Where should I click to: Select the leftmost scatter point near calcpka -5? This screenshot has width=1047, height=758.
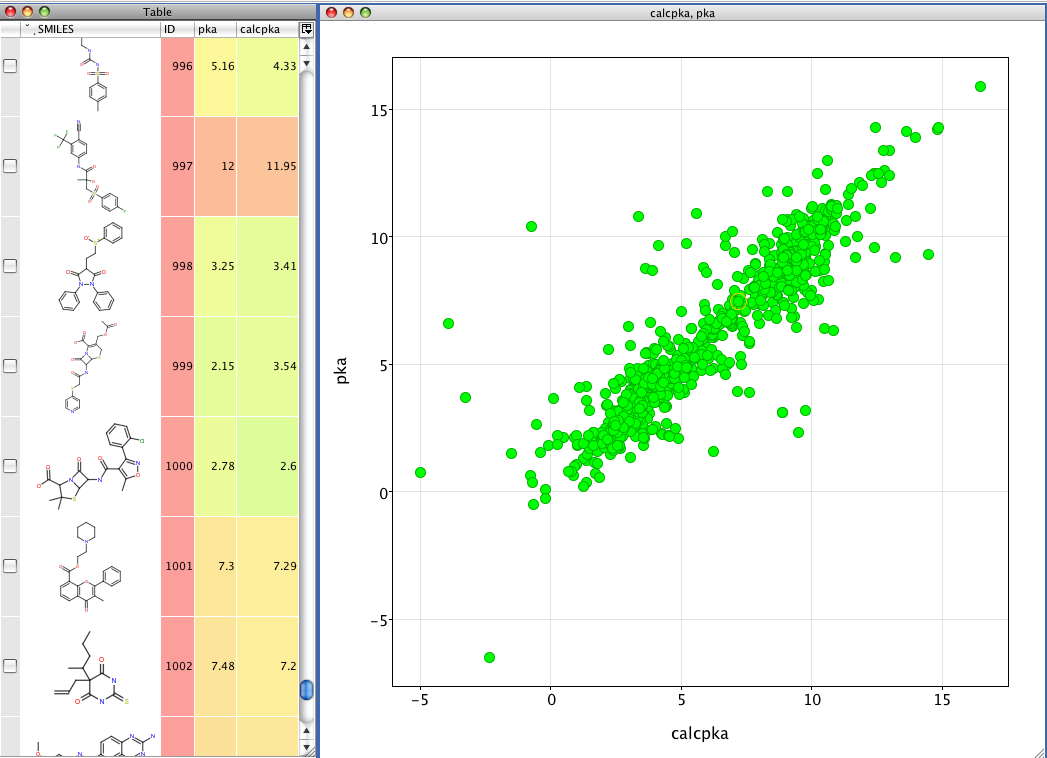pos(420,472)
